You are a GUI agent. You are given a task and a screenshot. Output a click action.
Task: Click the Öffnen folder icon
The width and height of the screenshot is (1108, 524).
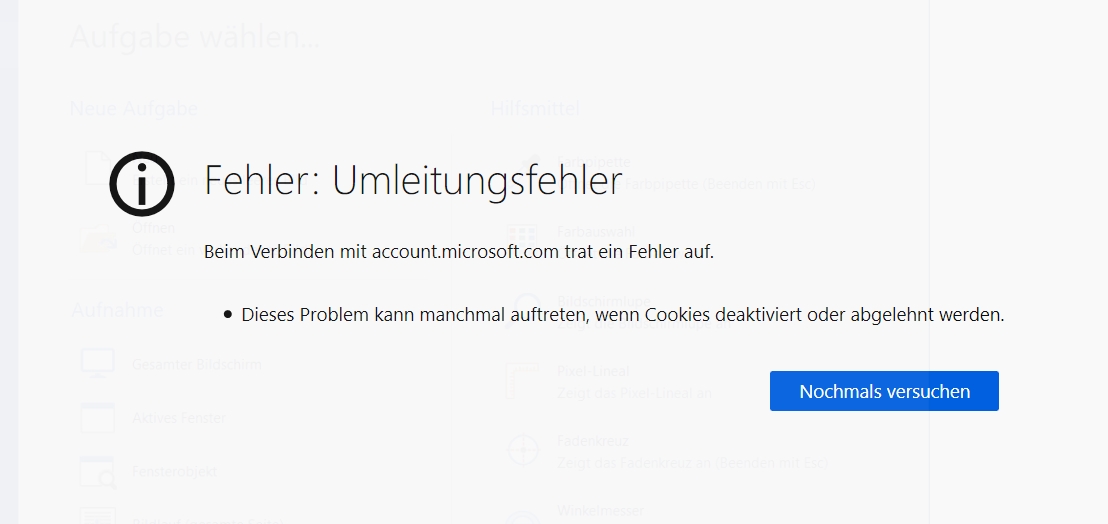[97, 238]
